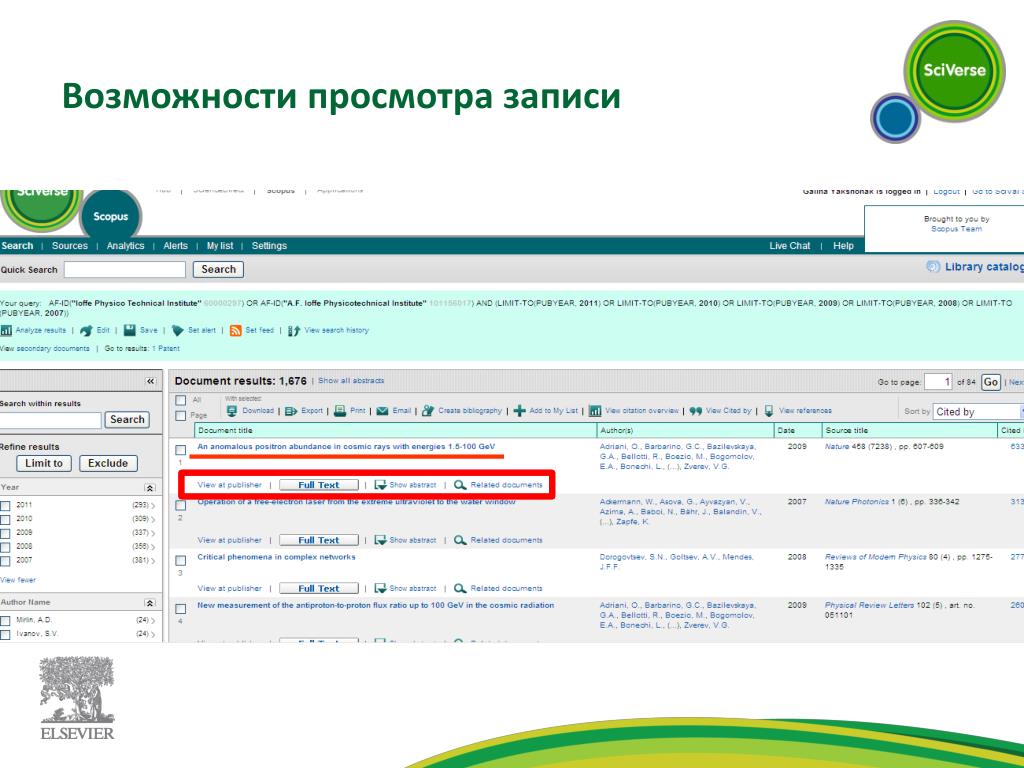This screenshot has height=768, width=1024.
Task: Click the Show all abstracts link
Action: pos(351,381)
